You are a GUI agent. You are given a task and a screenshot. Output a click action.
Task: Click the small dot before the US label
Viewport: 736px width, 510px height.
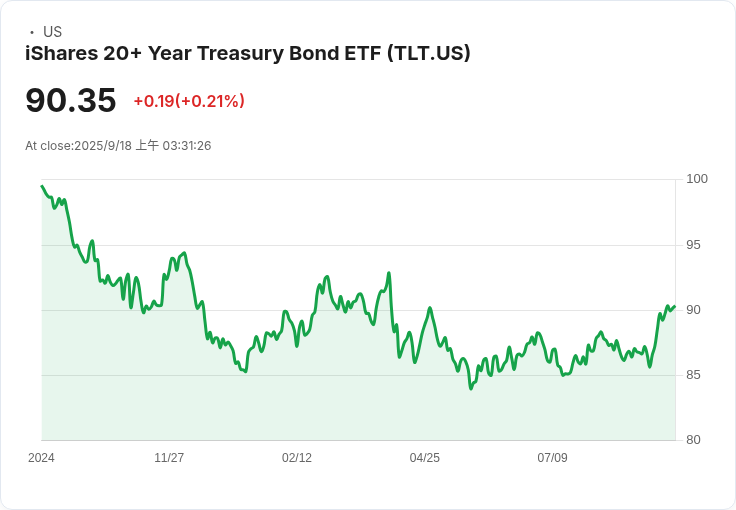click(32, 32)
